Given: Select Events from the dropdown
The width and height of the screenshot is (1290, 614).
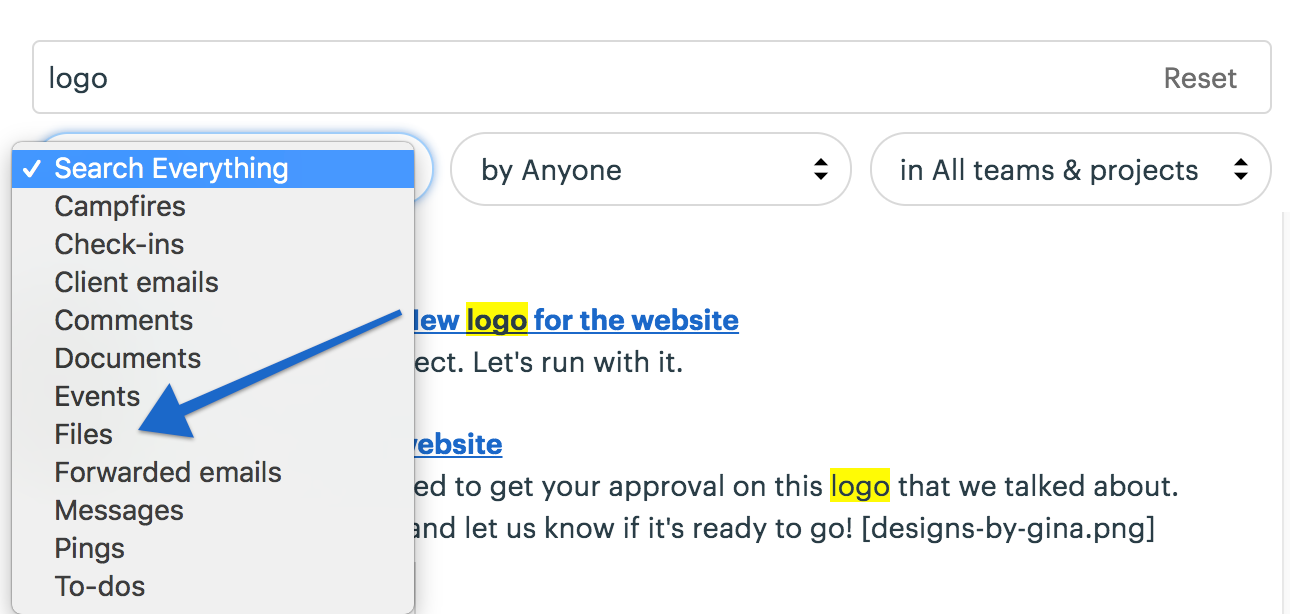Looking at the screenshot, I should pyautogui.click(x=97, y=396).
